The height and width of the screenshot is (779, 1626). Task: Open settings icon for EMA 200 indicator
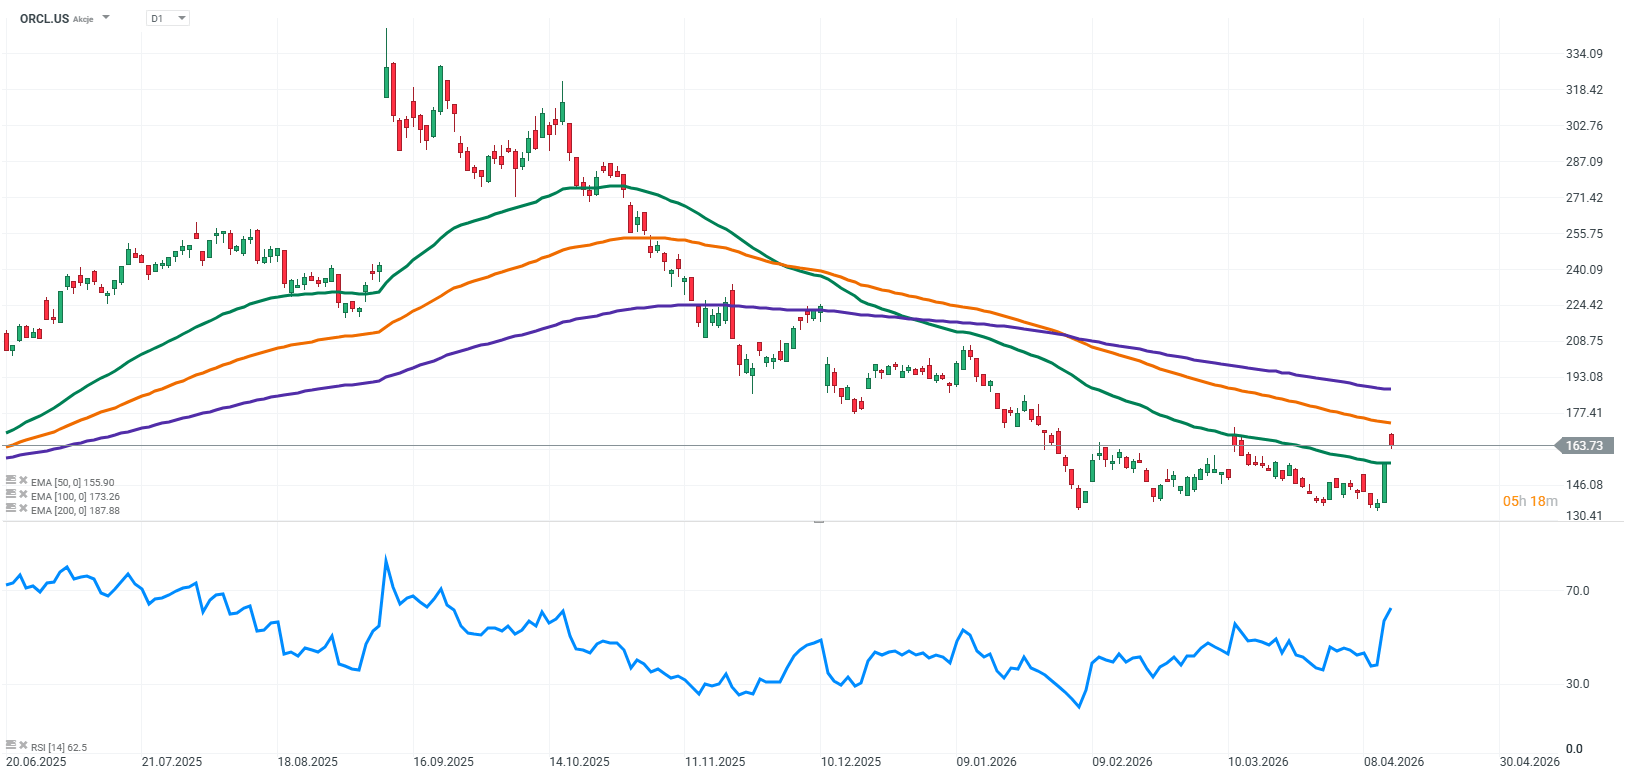[11, 509]
